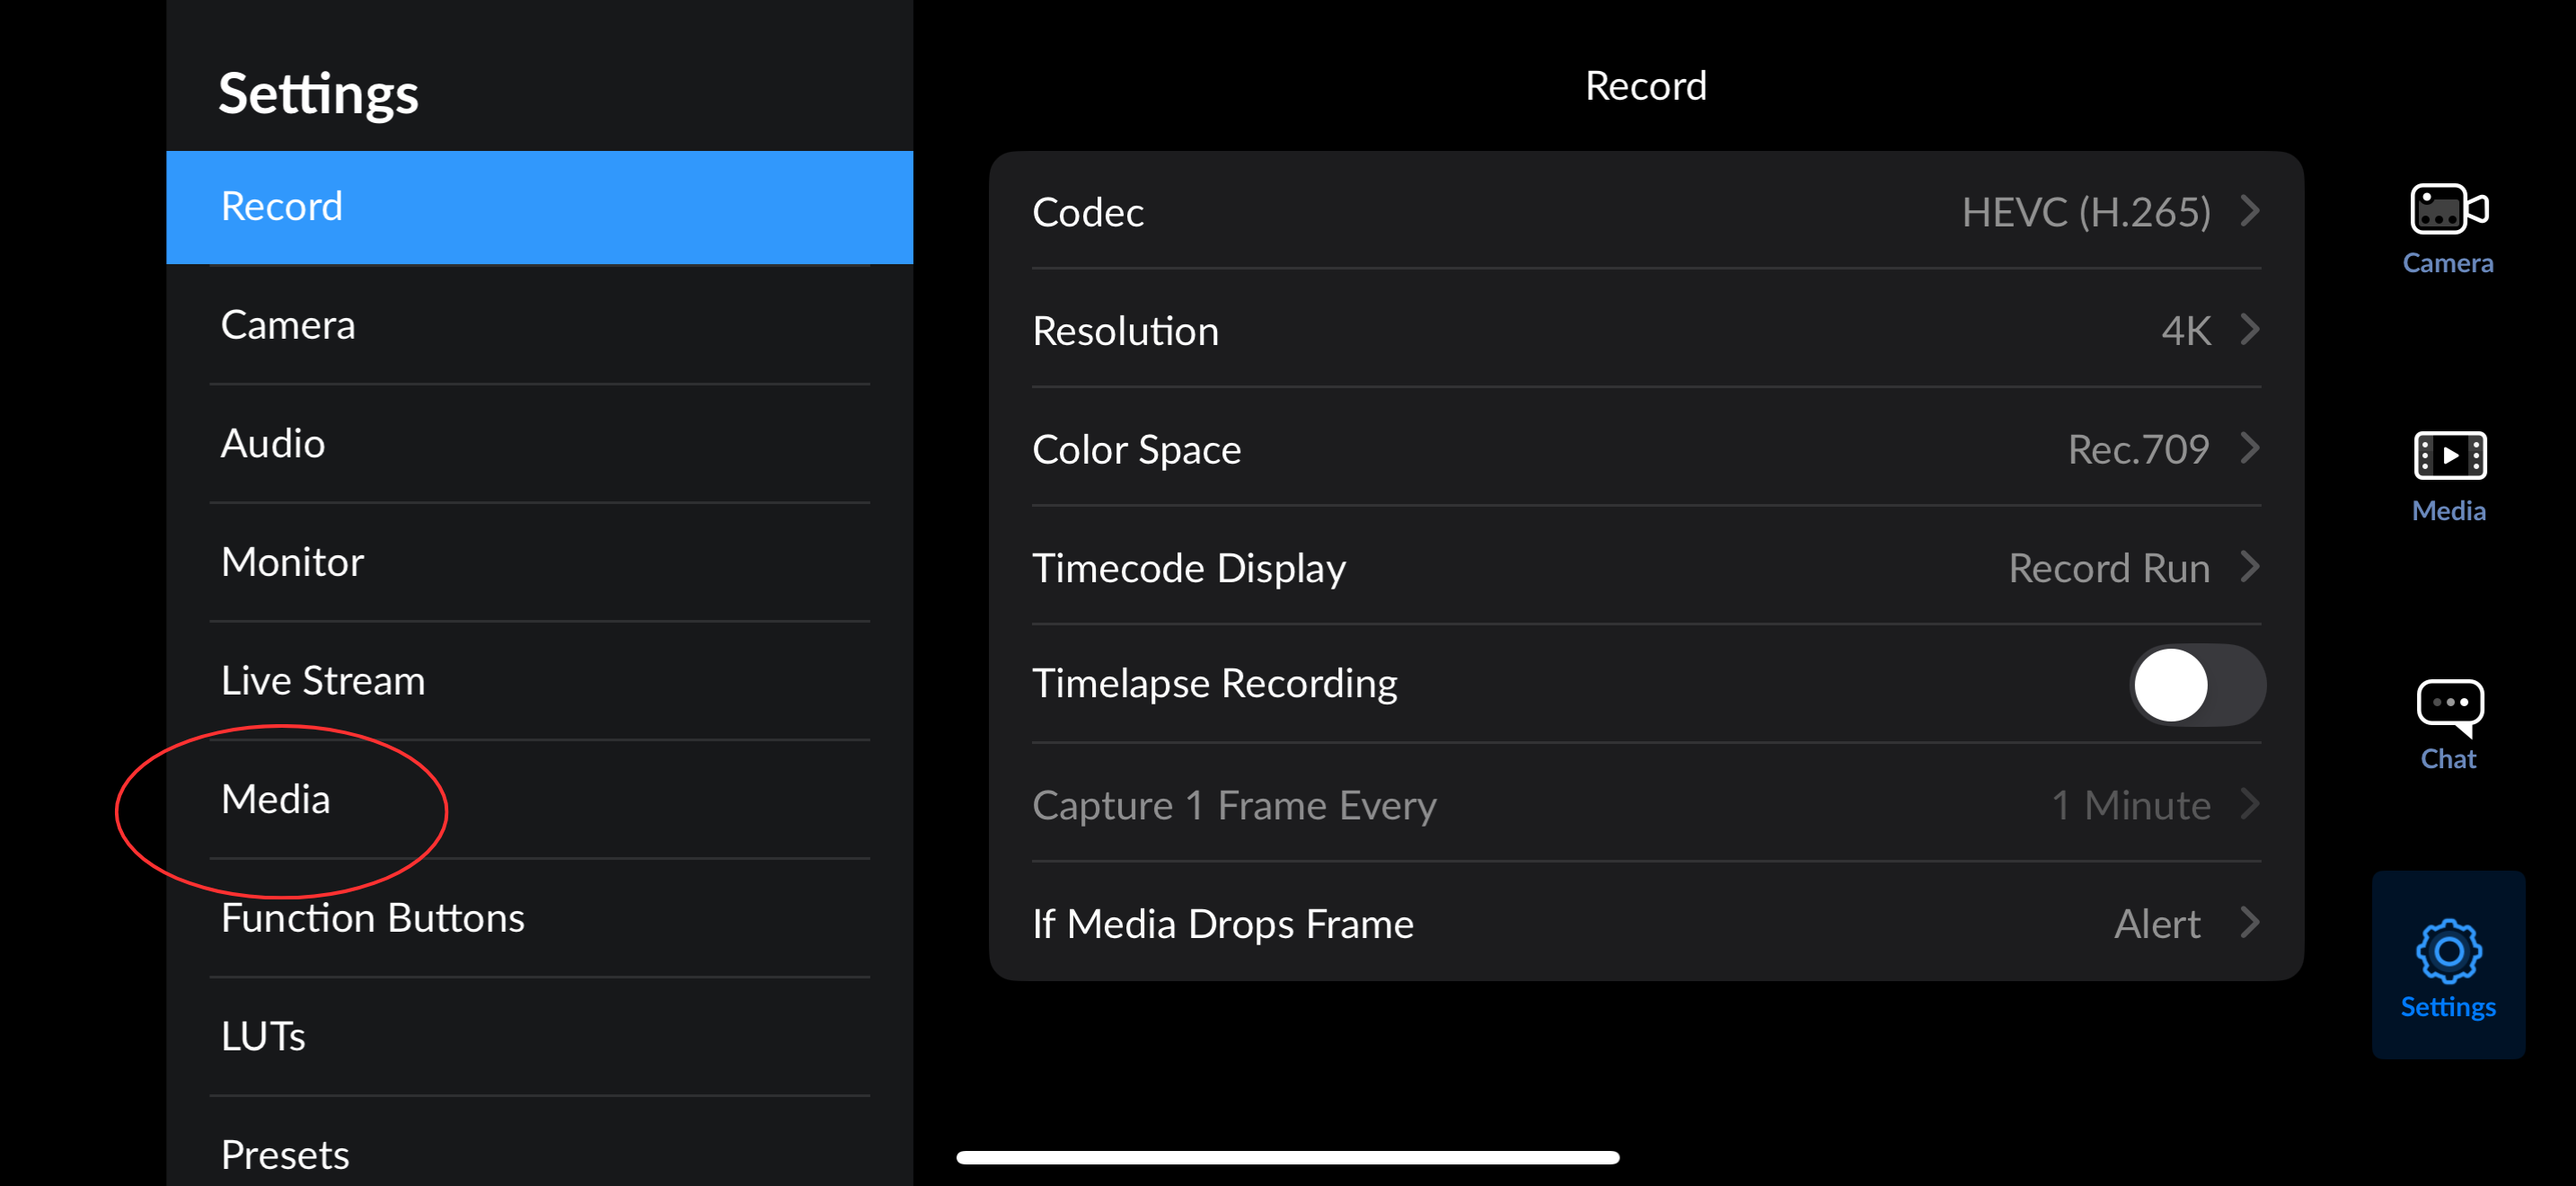This screenshot has width=2576, height=1186.
Task: Toggle Timelapse Recording switch
Action: coord(2196,685)
